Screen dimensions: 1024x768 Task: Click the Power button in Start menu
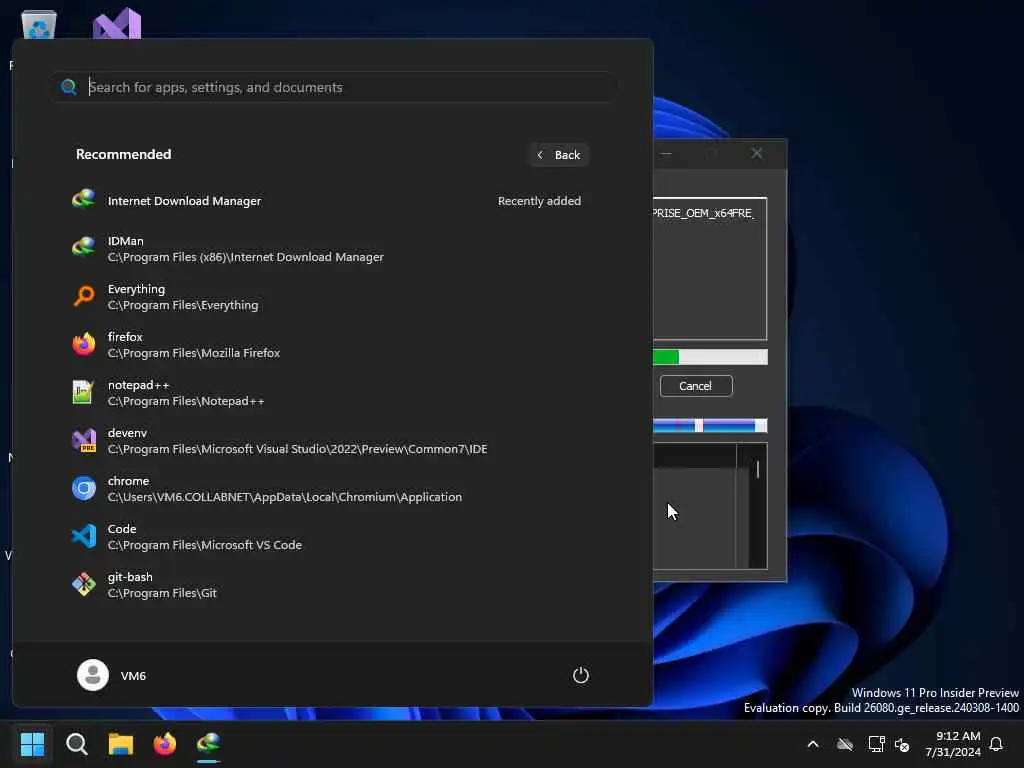coord(581,675)
